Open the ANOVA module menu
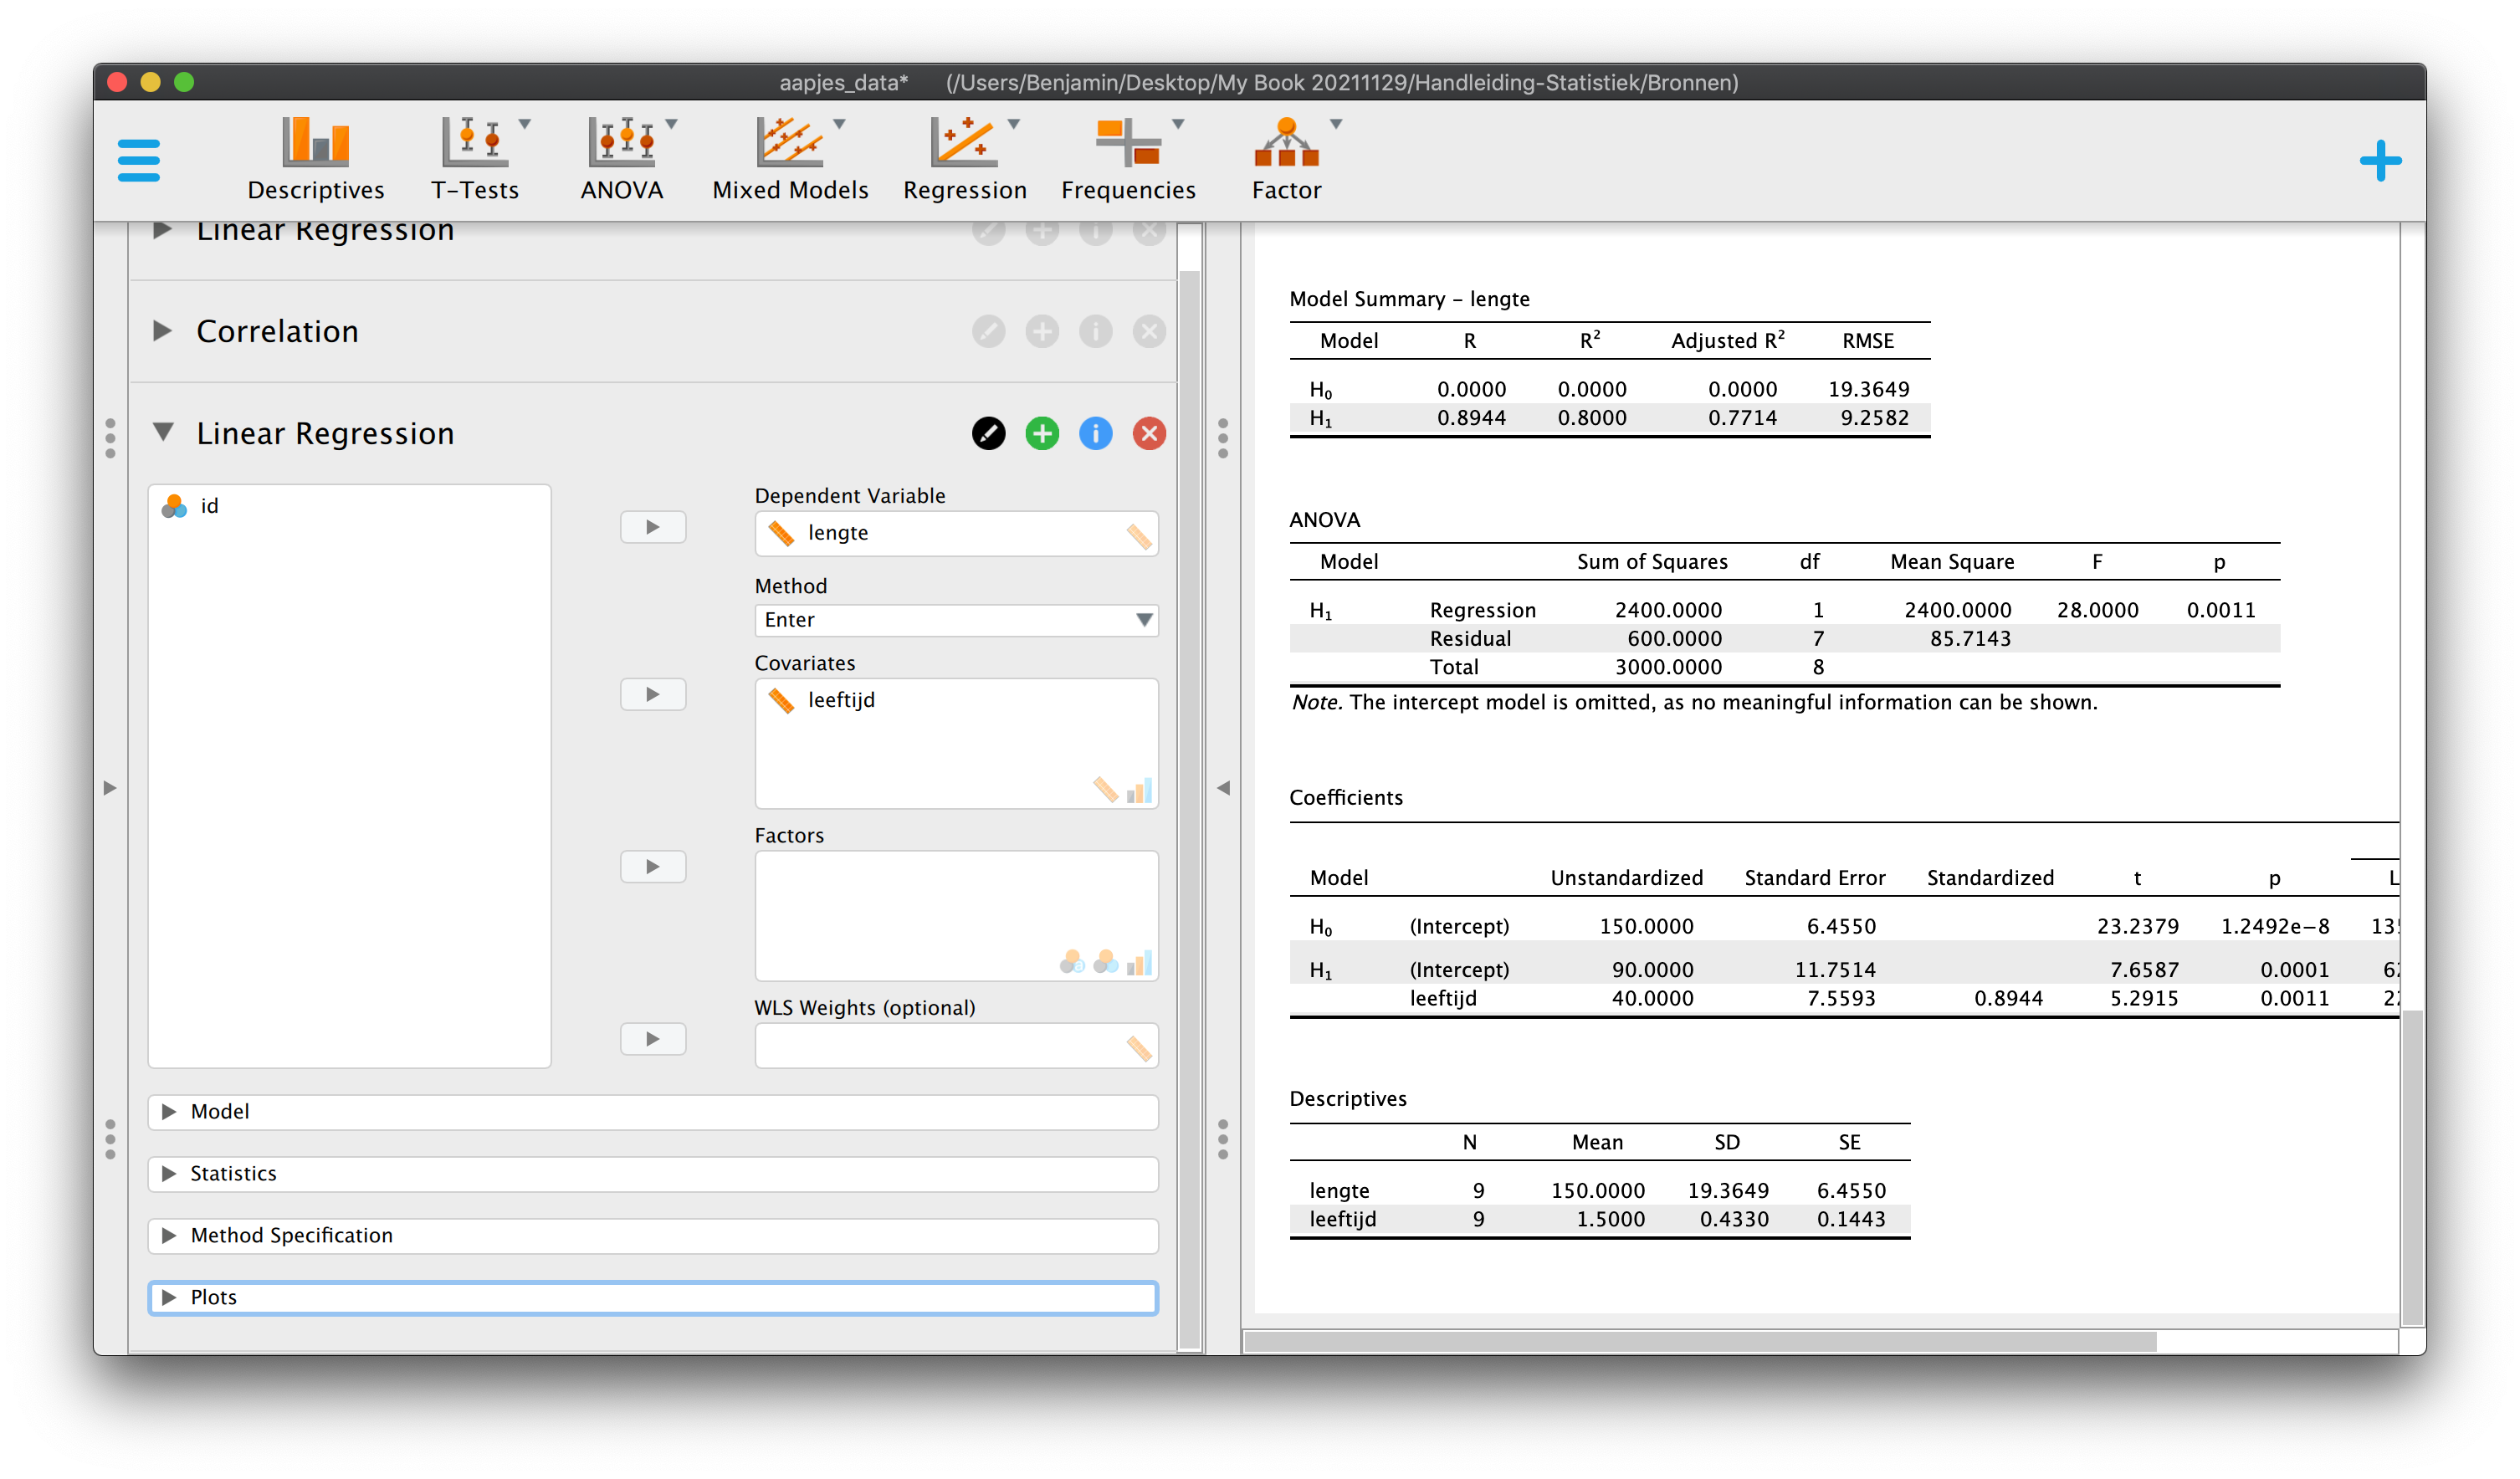 624,160
